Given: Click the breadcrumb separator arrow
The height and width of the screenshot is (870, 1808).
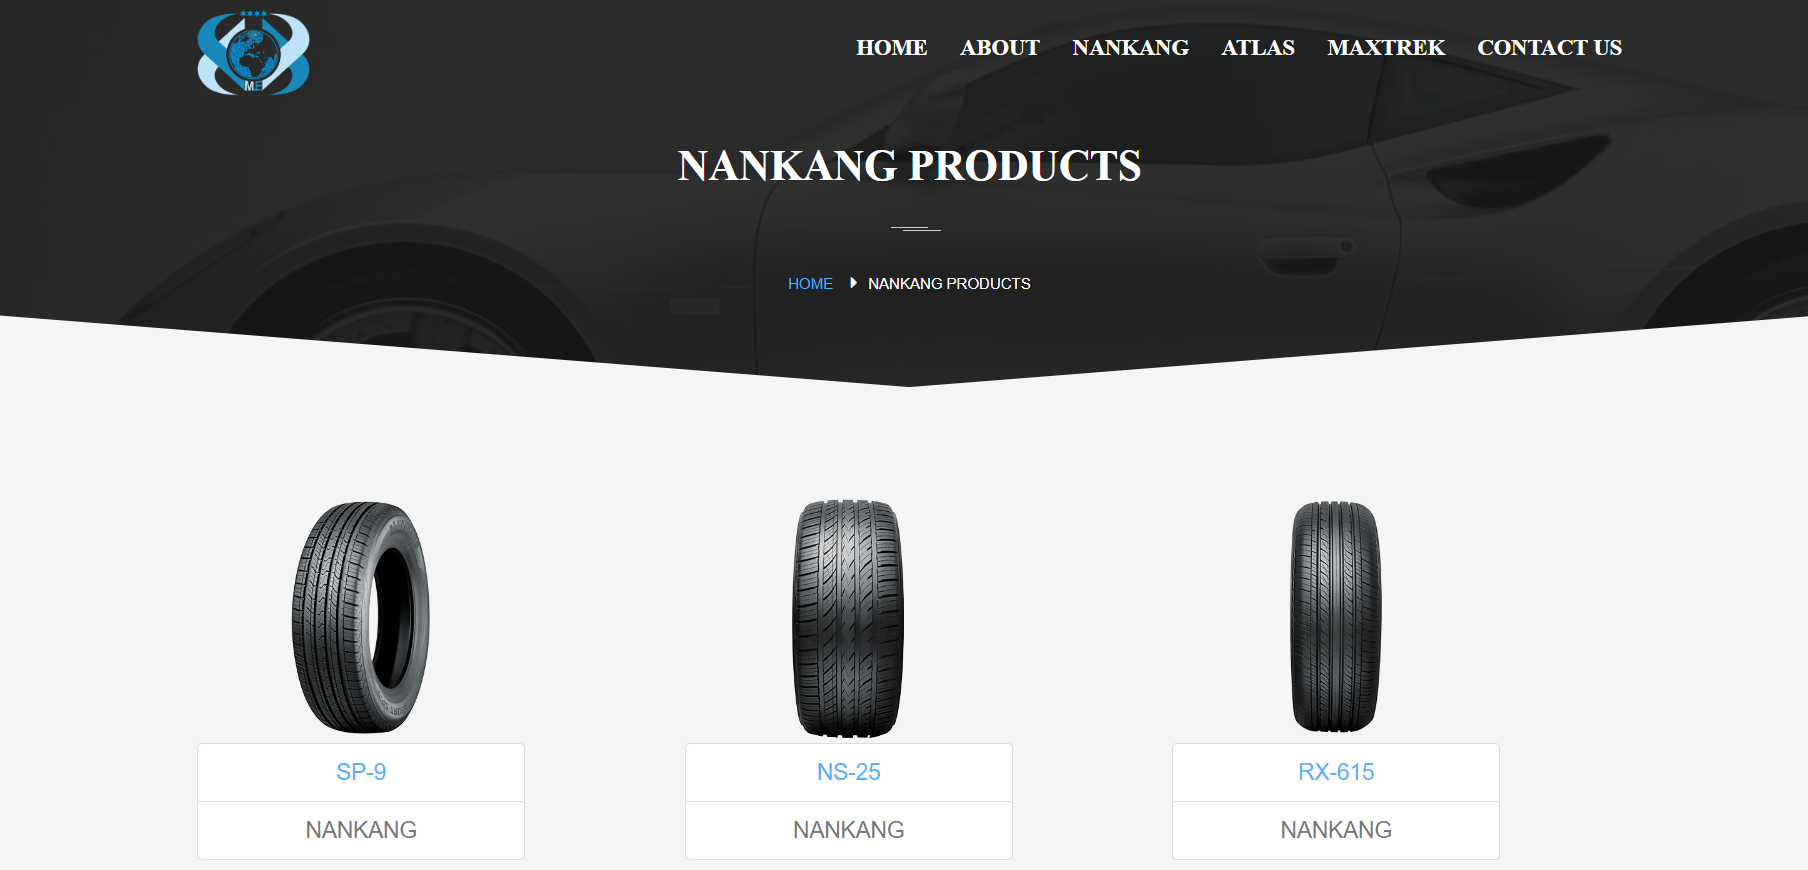Looking at the screenshot, I should (x=853, y=283).
